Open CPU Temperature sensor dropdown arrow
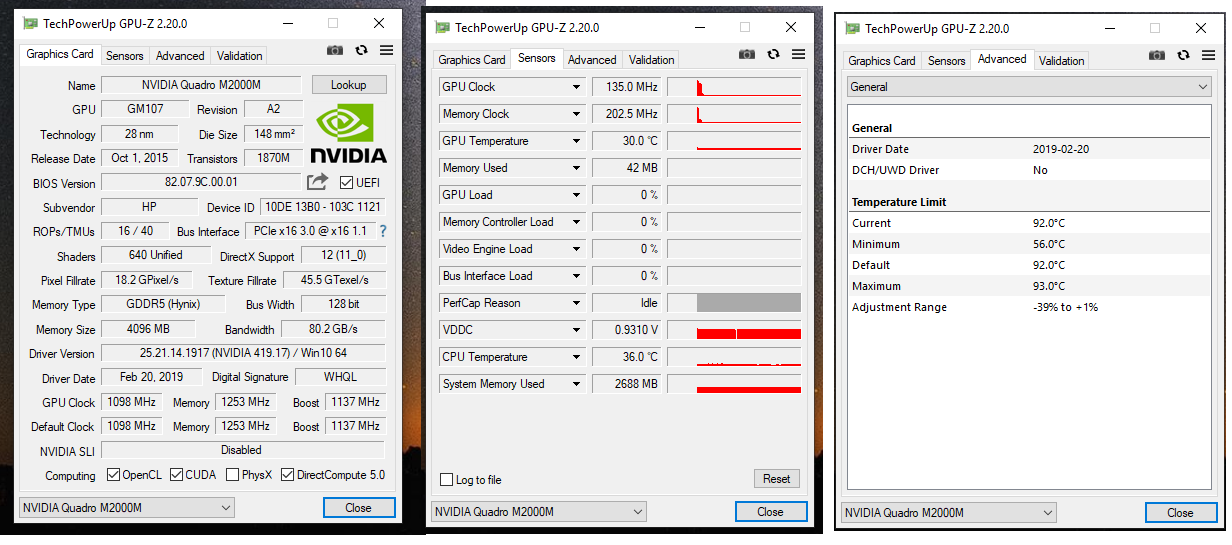The height and width of the screenshot is (545, 1232). point(576,357)
